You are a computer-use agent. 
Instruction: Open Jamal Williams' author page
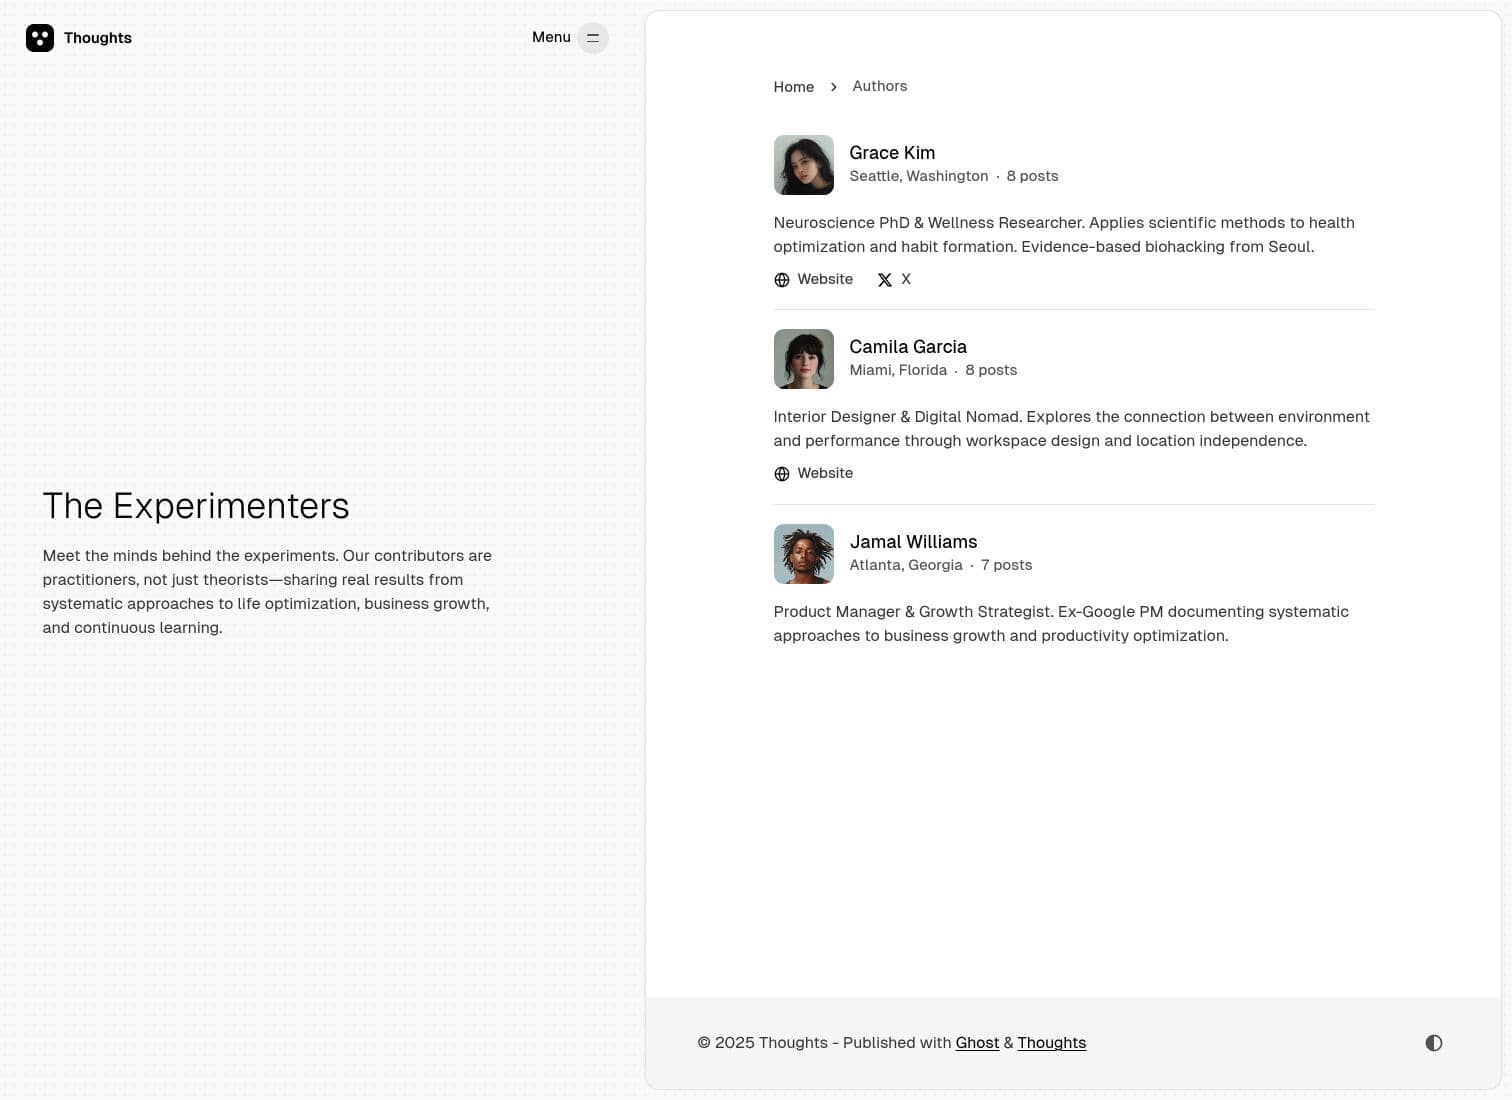(x=913, y=542)
